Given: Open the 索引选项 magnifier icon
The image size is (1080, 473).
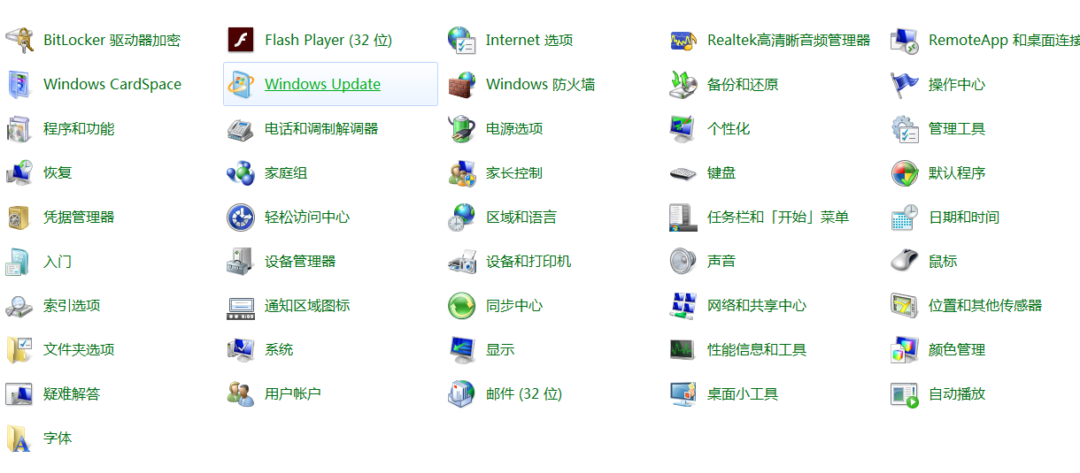Looking at the screenshot, I should pos(19,305).
